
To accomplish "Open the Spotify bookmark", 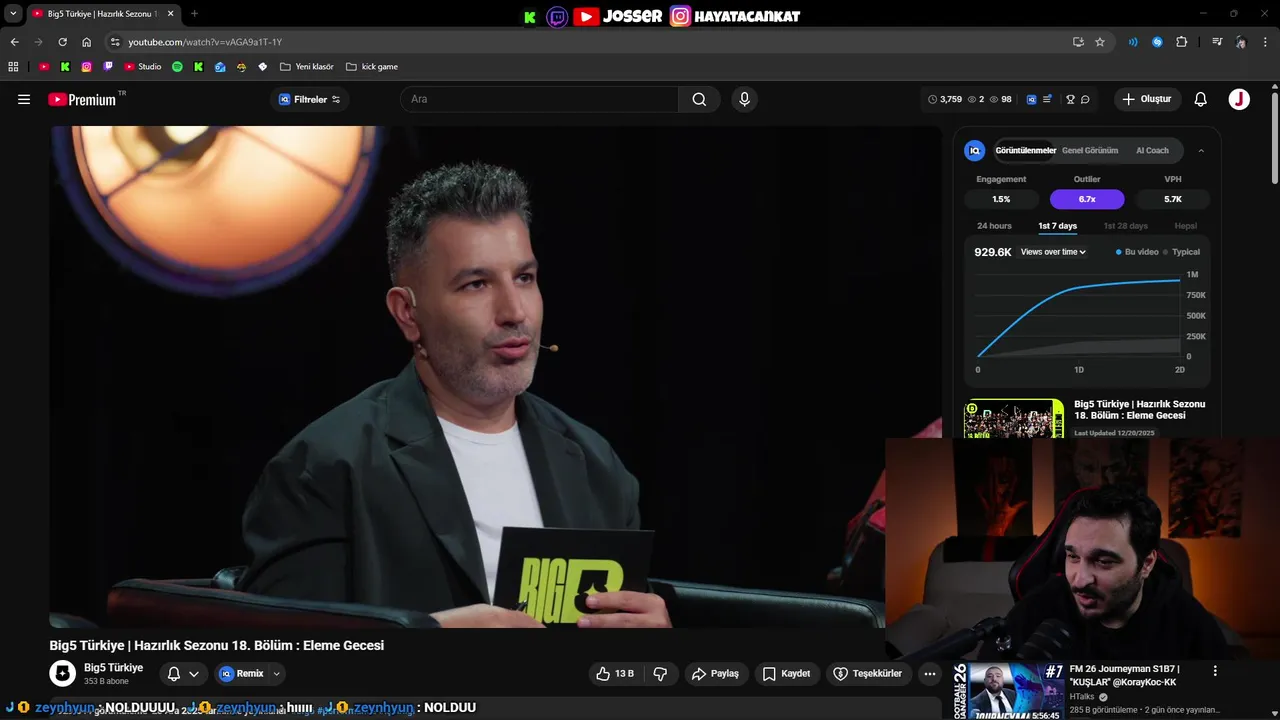I will pyautogui.click(x=177, y=67).
